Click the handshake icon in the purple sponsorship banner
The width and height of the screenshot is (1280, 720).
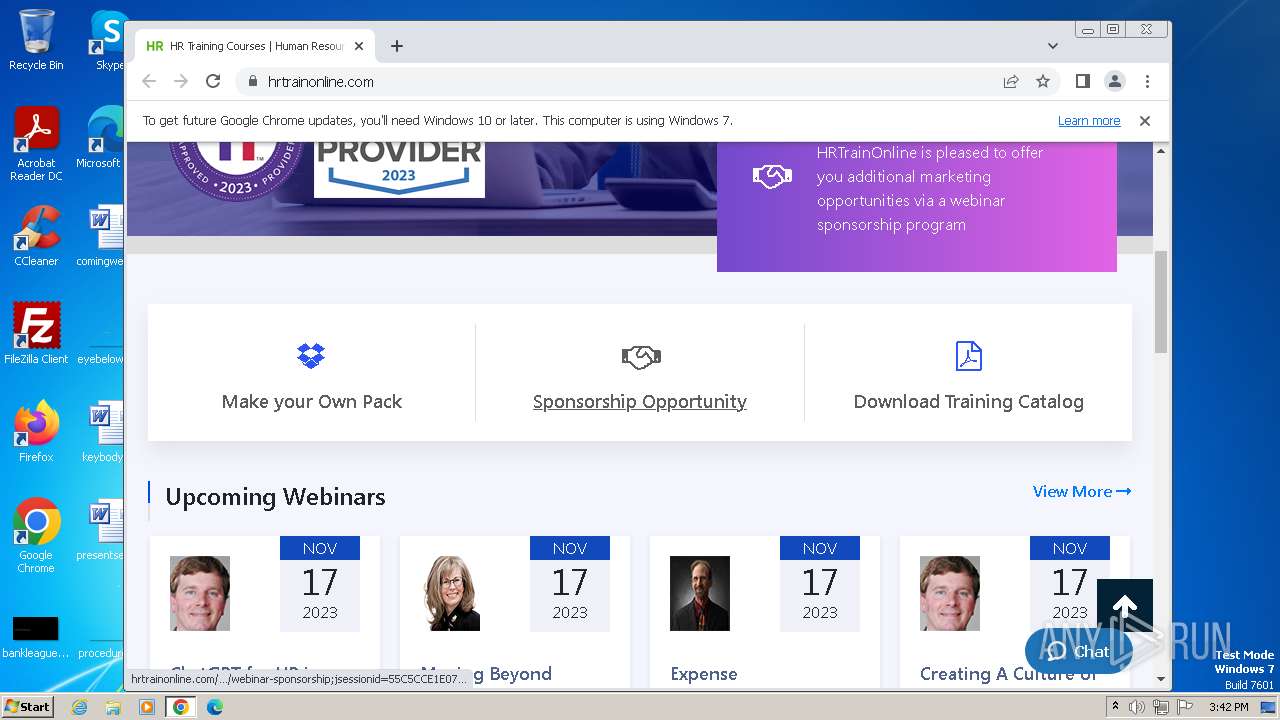pos(772,177)
